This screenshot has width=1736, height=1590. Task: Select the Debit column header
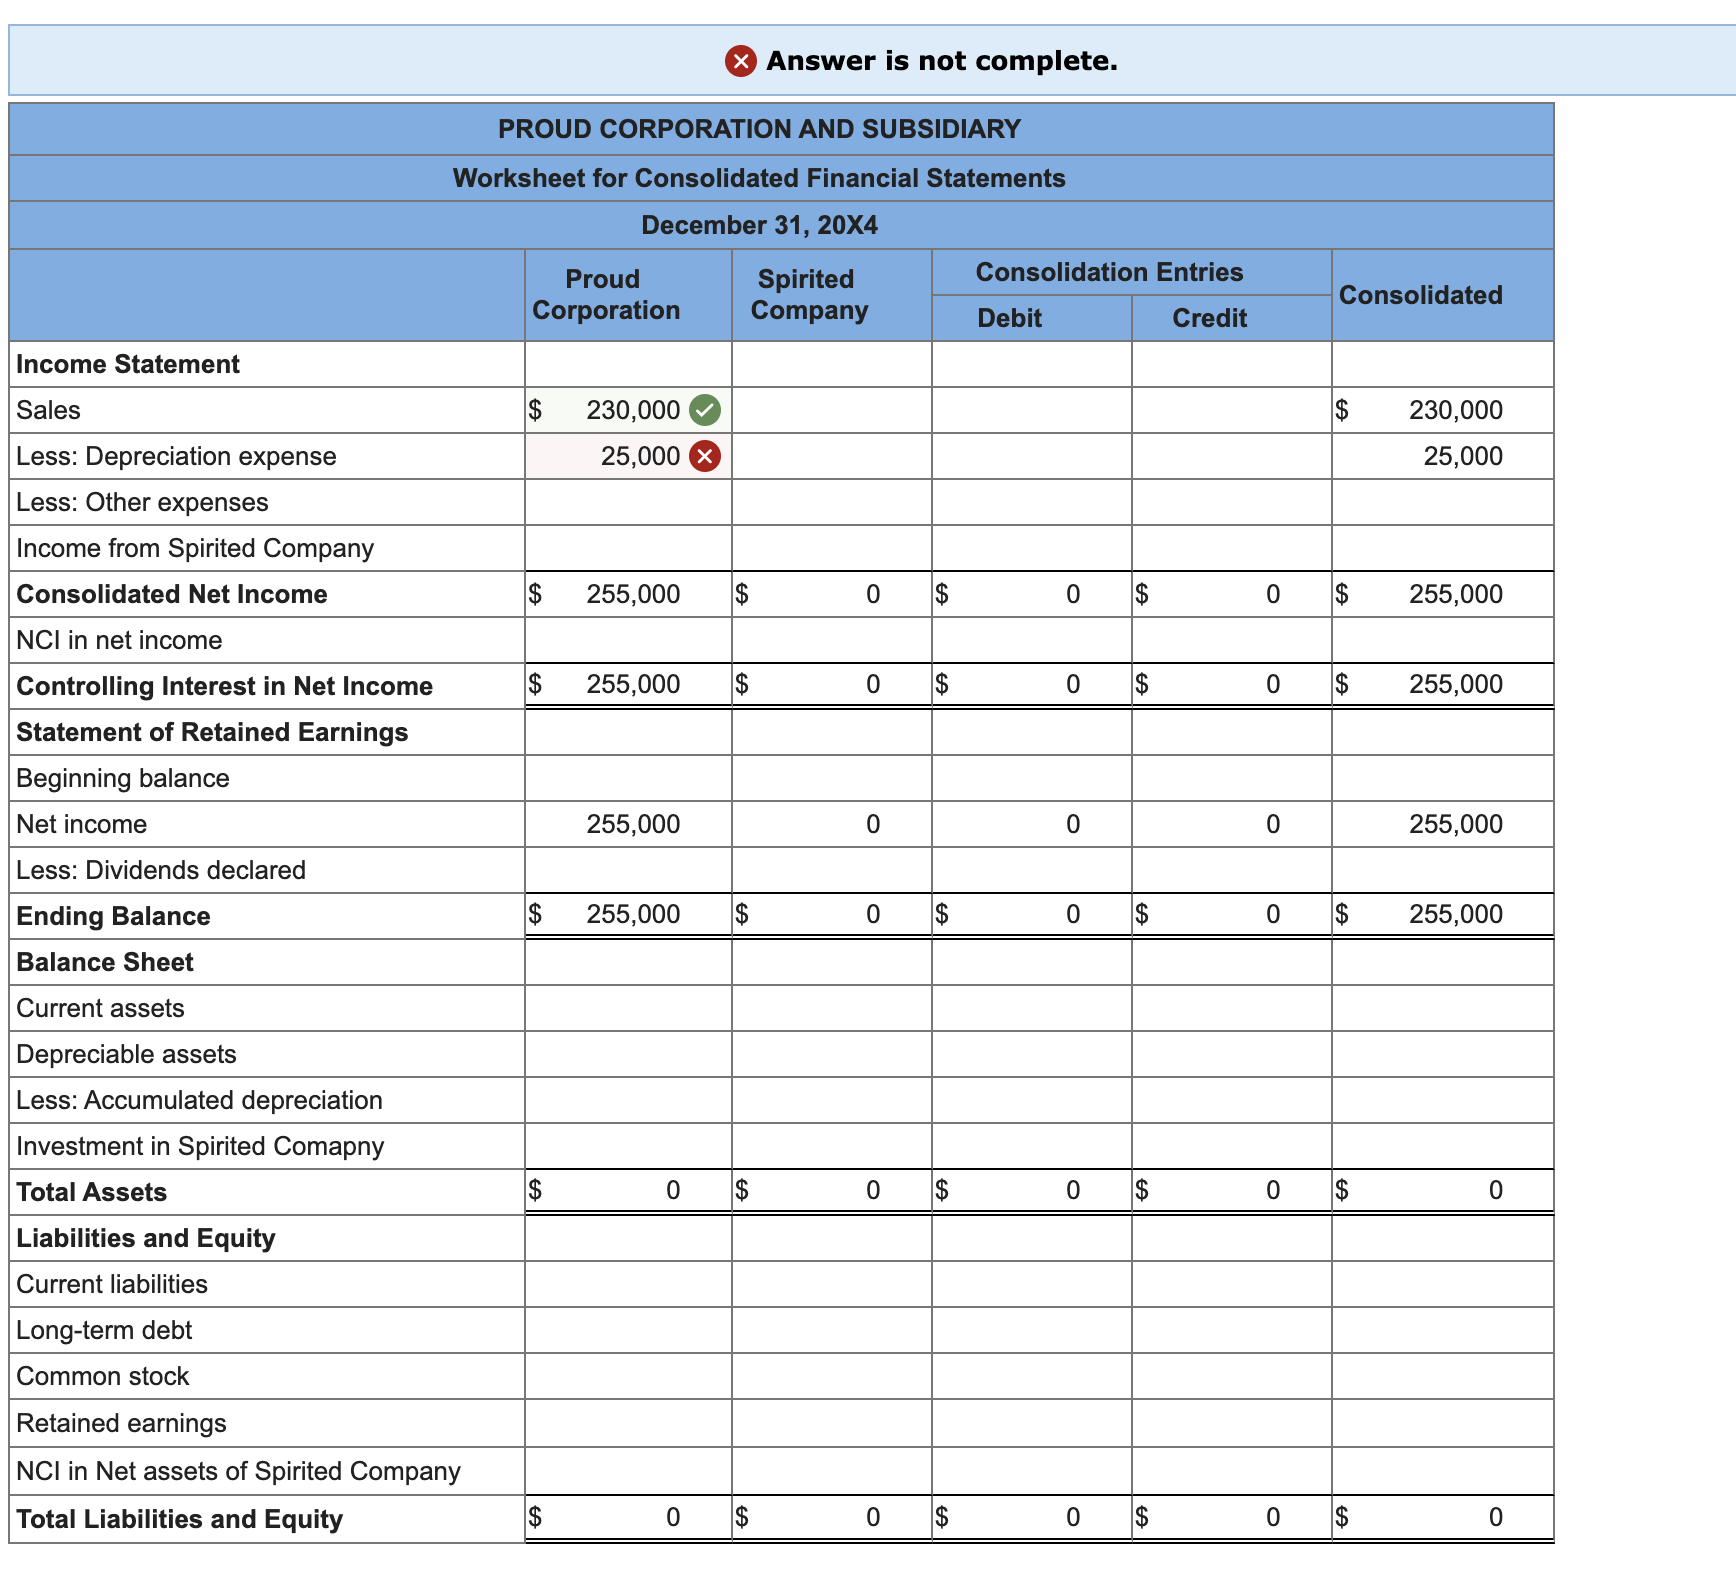[x=1009, y=318]
